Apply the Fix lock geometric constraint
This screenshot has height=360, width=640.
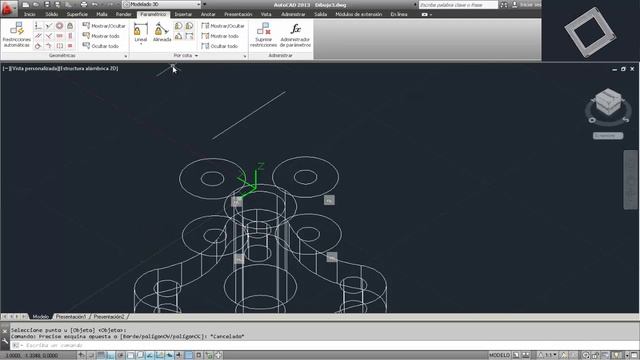point(70,26)
